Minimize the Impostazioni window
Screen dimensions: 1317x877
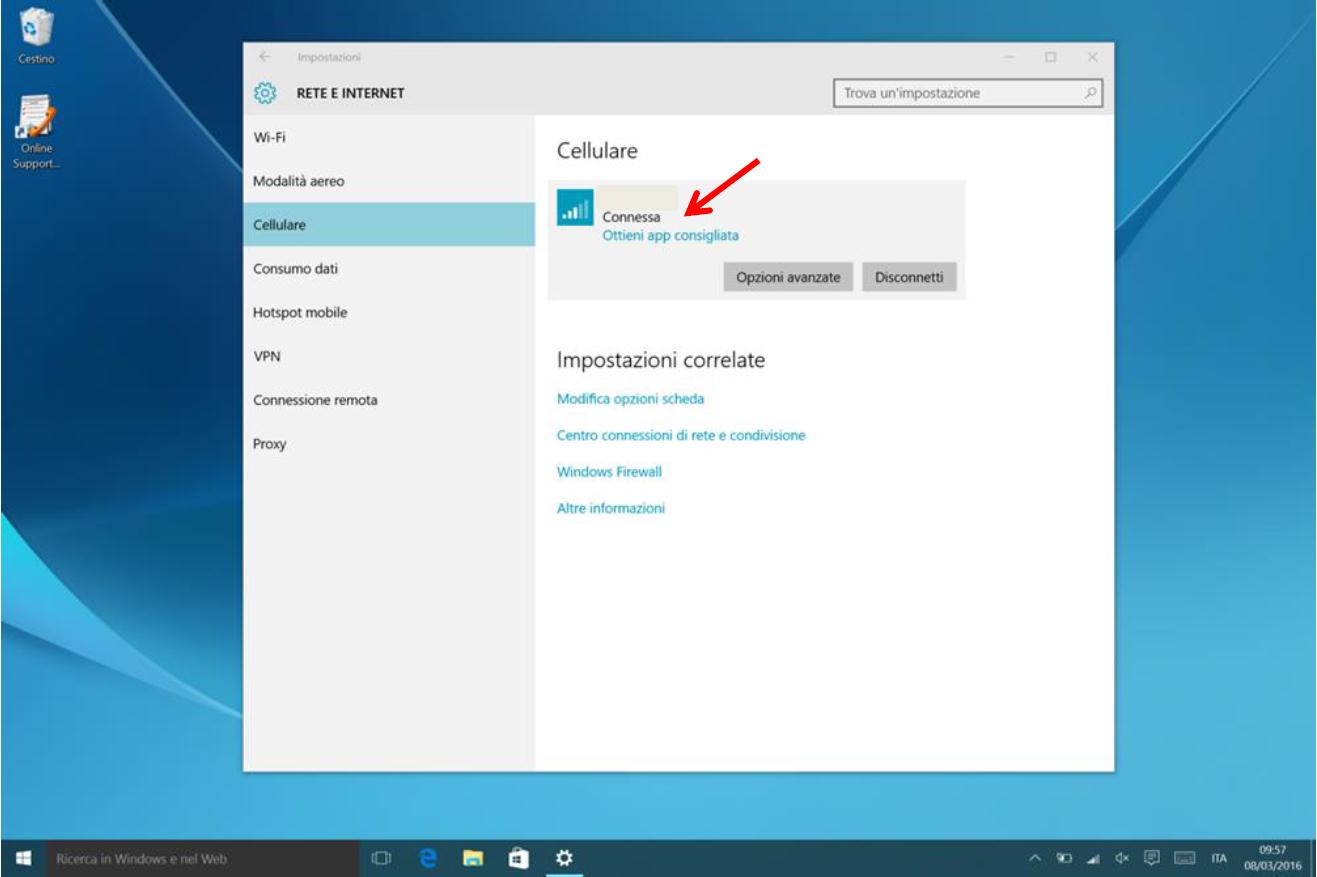pyautogui.click(x=1010, y=58)
